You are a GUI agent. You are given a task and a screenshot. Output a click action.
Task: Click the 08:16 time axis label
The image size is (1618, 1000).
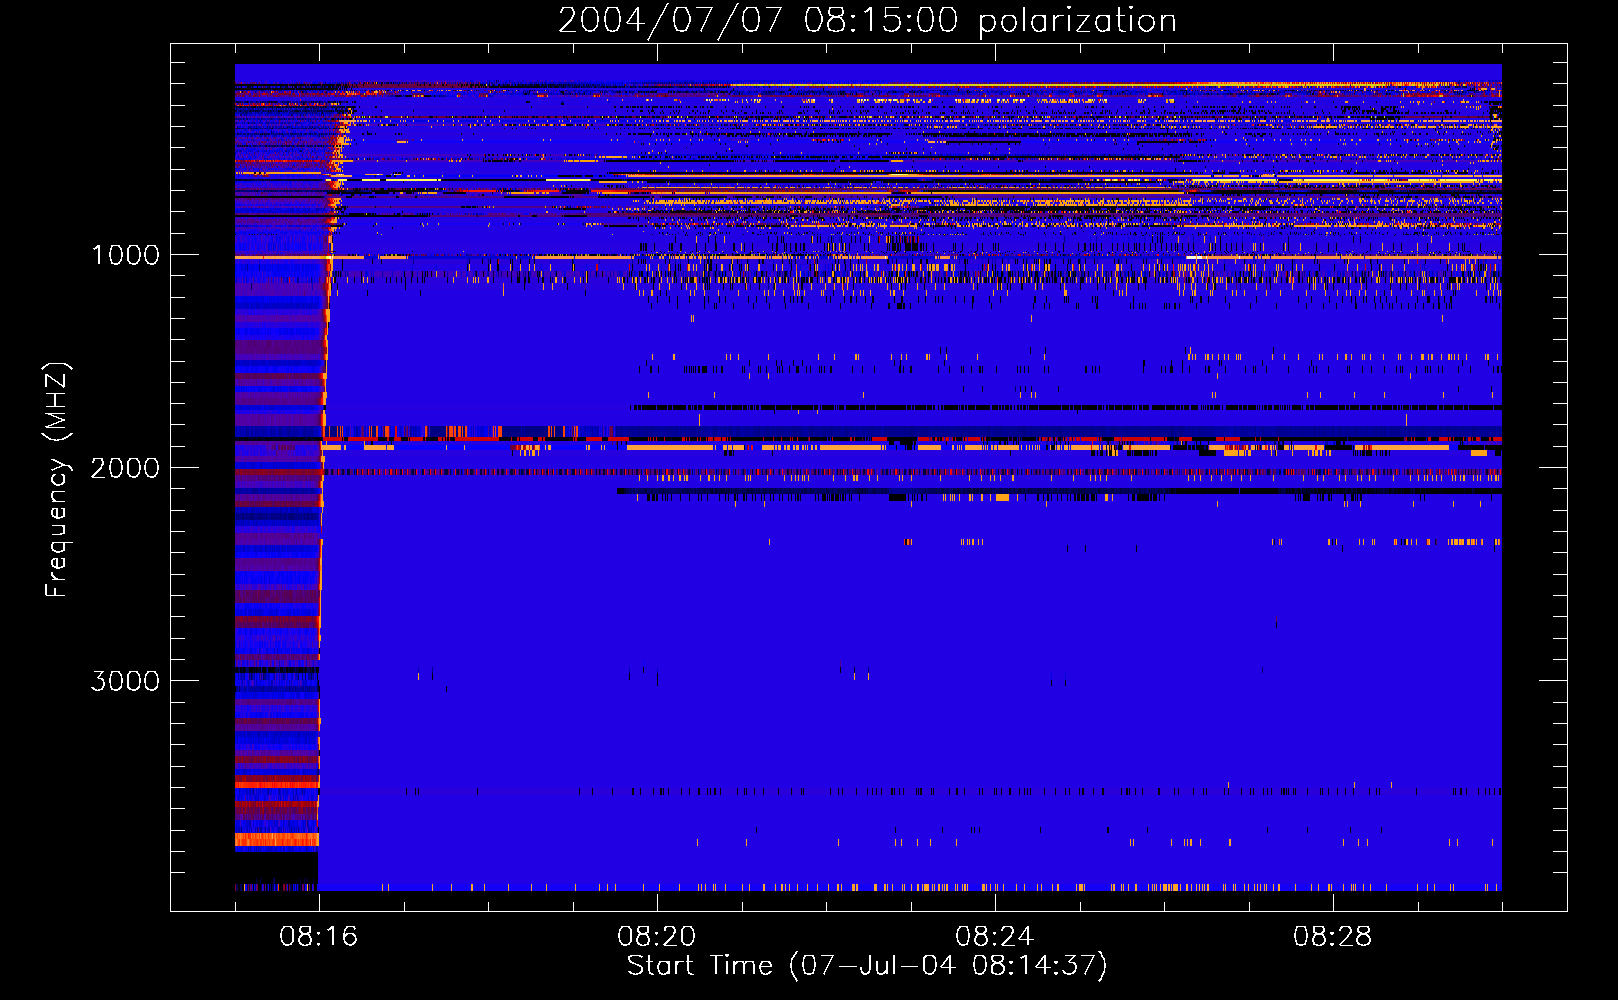pos(319,937)
